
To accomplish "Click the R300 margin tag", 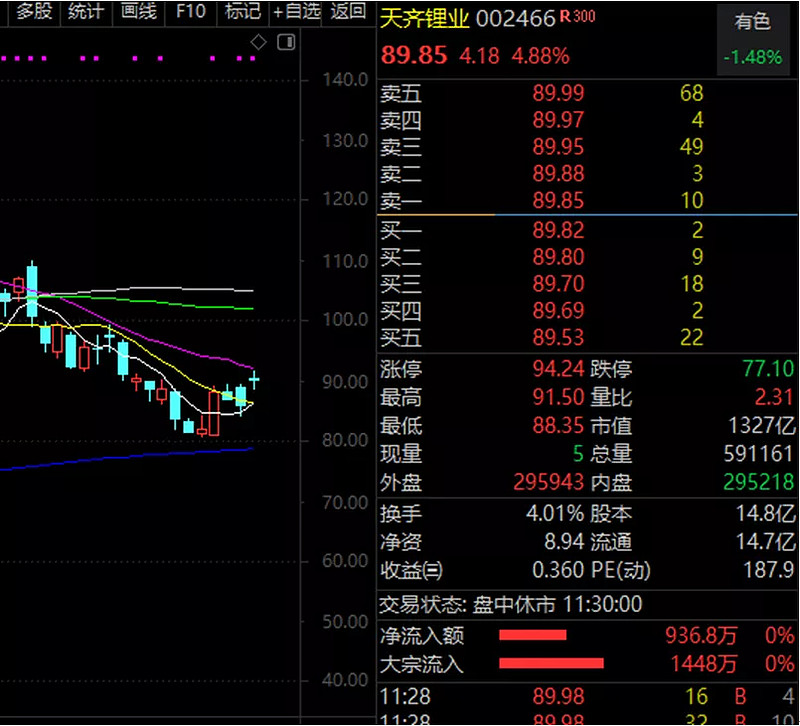I will click(578, 17).
